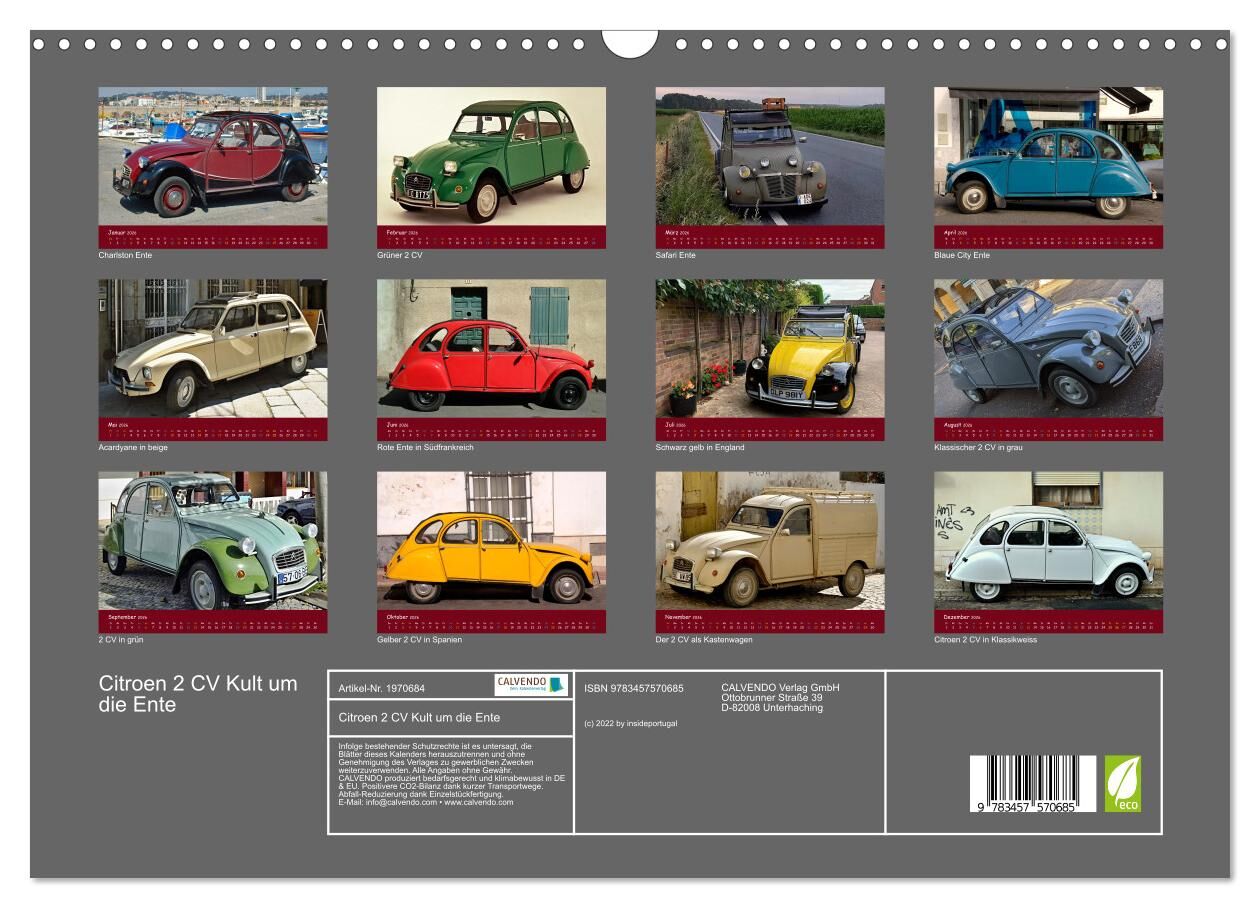Click the 'Gelber 2 CV in Spanien' caption

point(419,639)
